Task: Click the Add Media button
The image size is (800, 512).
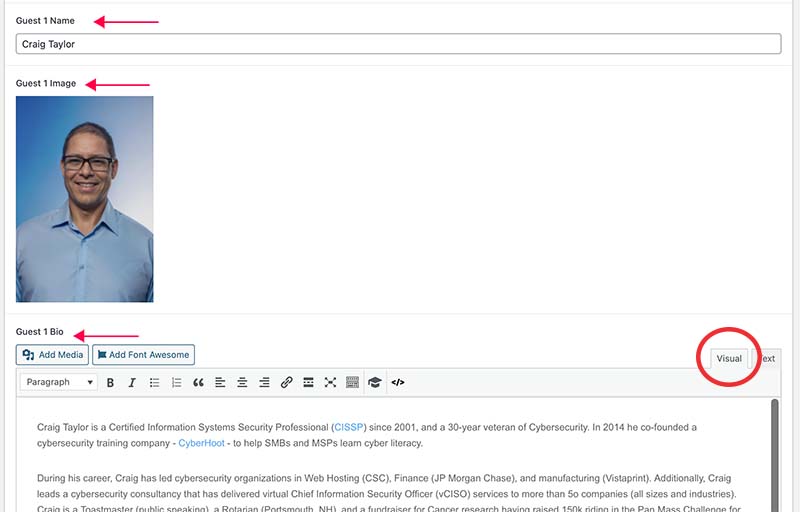Action: coord(52,355)
